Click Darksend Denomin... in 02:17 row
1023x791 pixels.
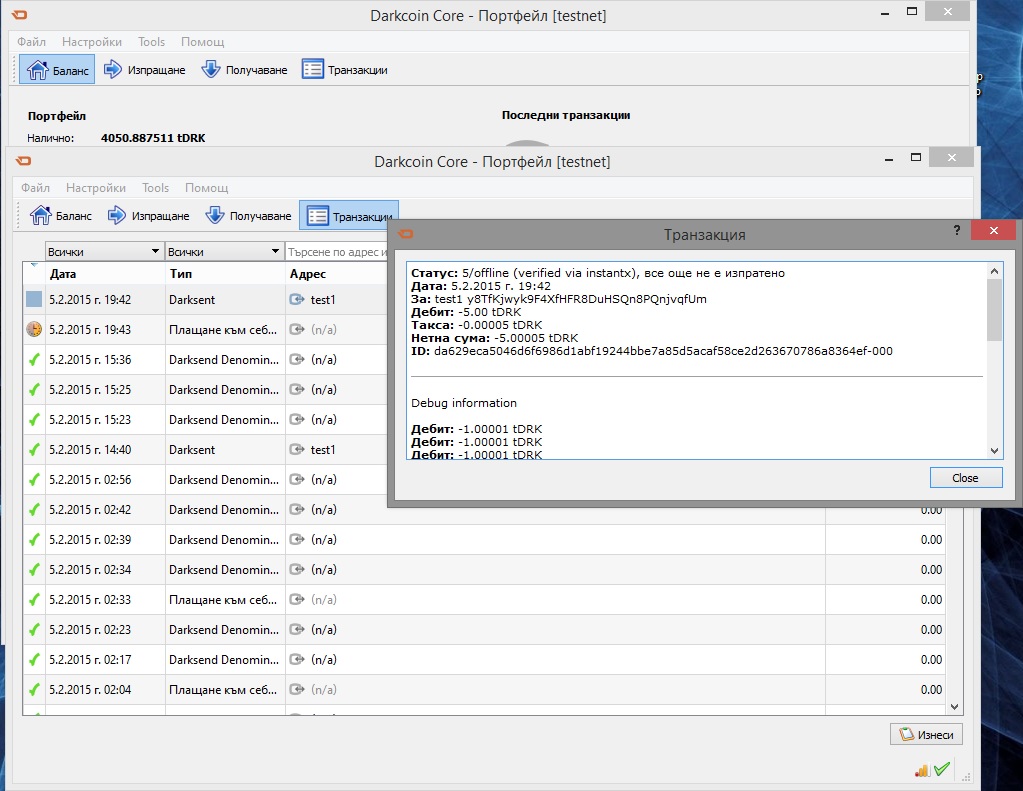(224, 660)
